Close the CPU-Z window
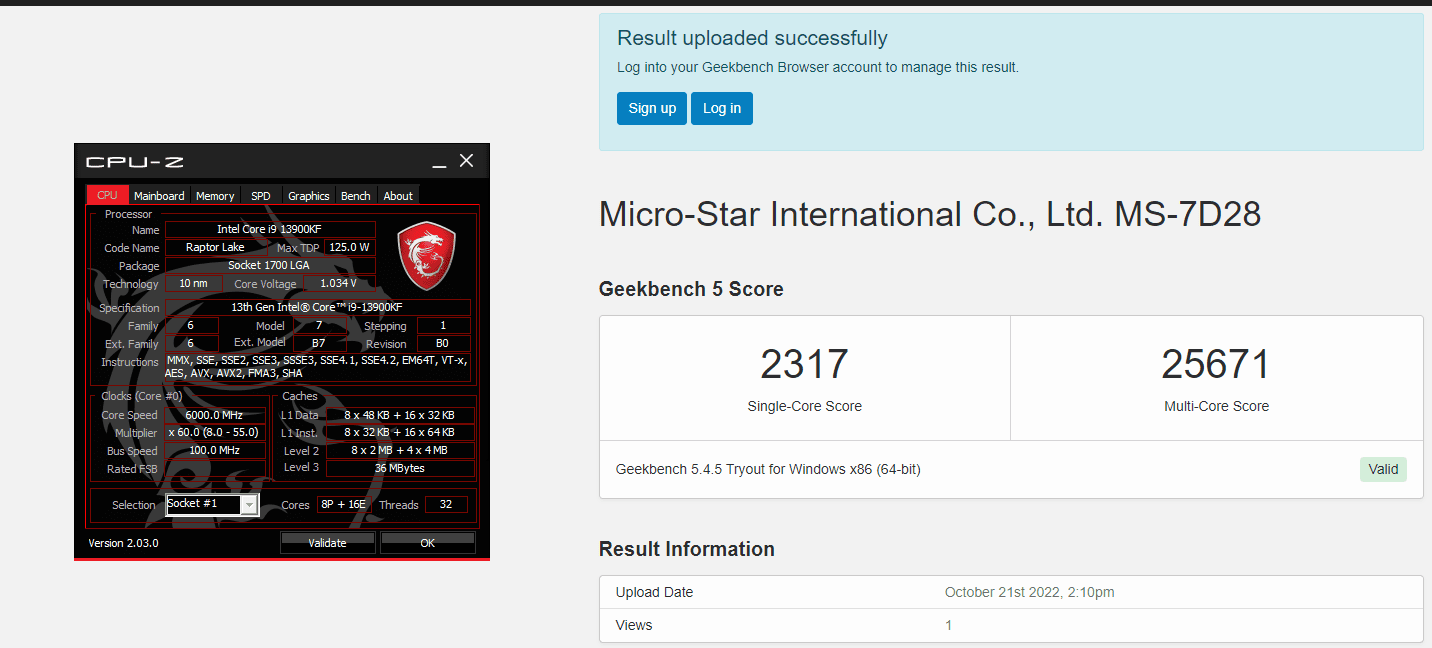The image size is (1432, 648). coord(467,161)
